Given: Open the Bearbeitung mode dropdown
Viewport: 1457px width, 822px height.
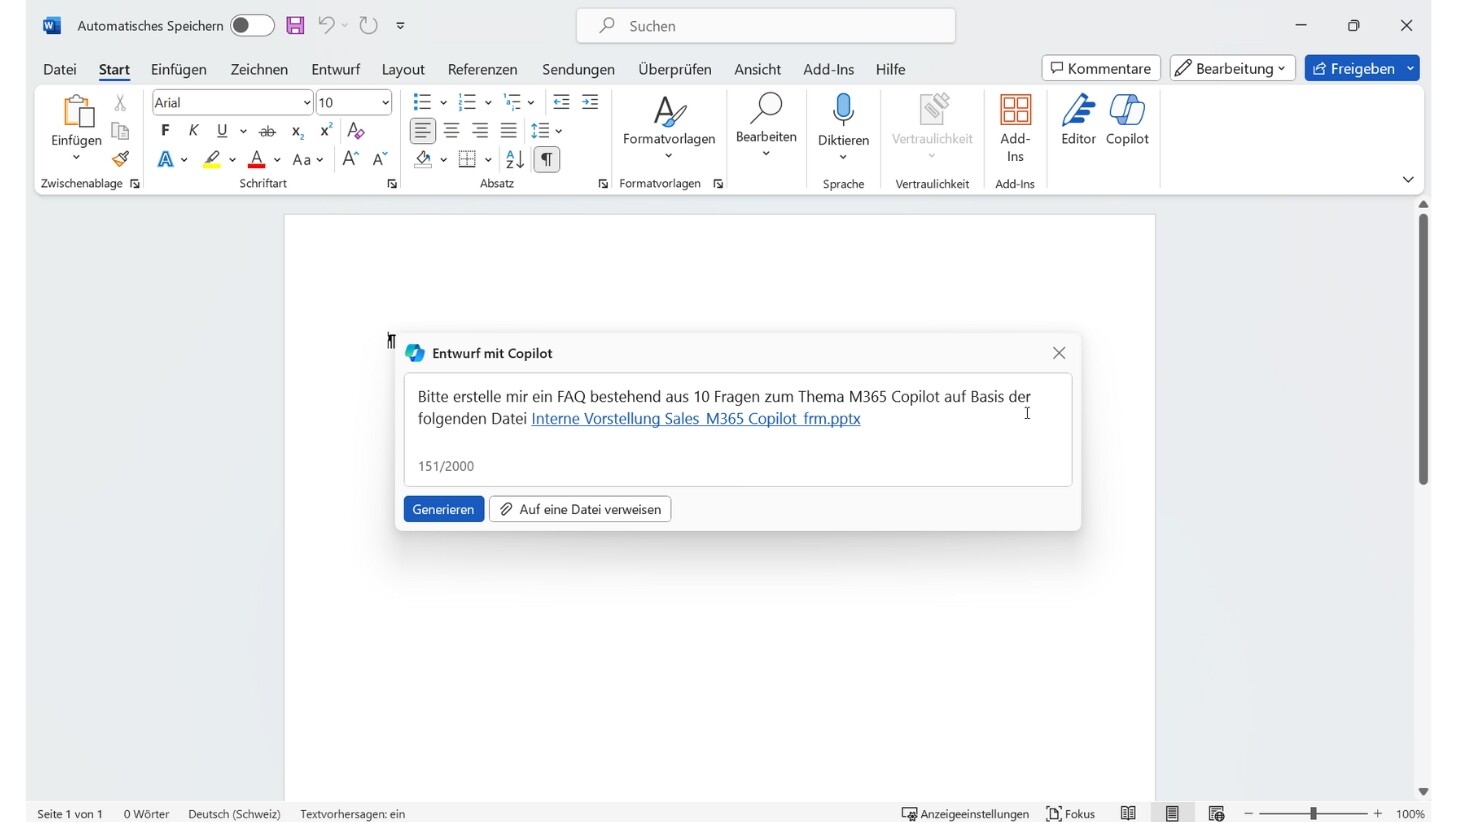Looking at the screenshot, I should click(x=1232, y=68).
